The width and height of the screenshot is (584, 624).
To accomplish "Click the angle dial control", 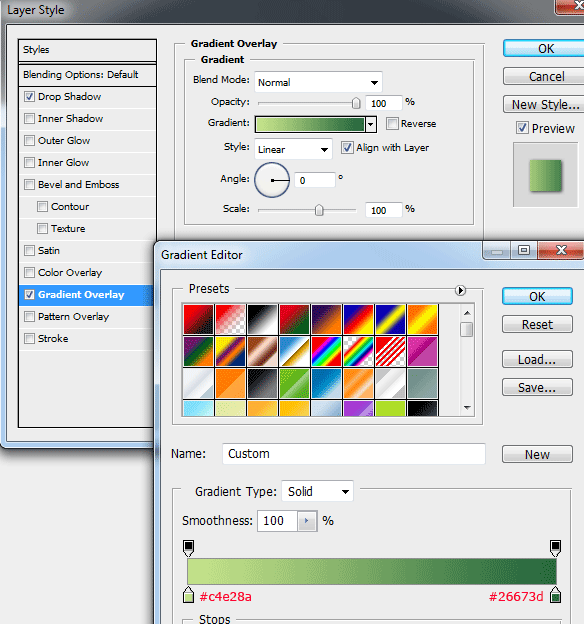I will [x=272, y=180].
